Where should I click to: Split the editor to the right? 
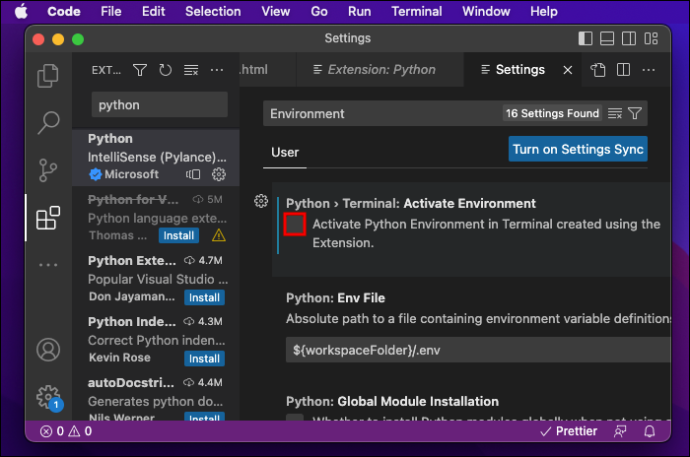[x=624, y=70]
